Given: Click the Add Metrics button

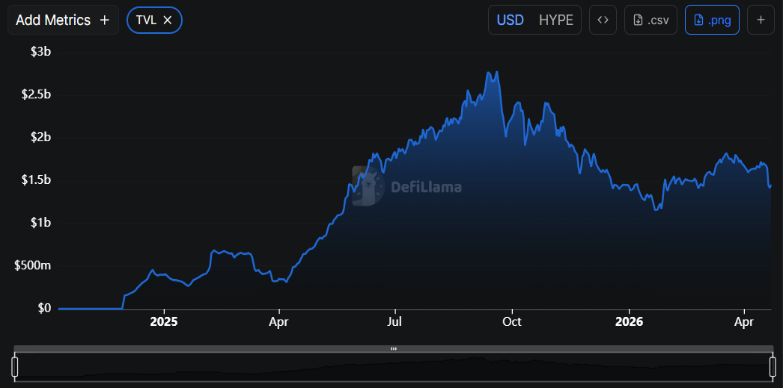Looking at the screenshot, I should (x=63, y=20).
